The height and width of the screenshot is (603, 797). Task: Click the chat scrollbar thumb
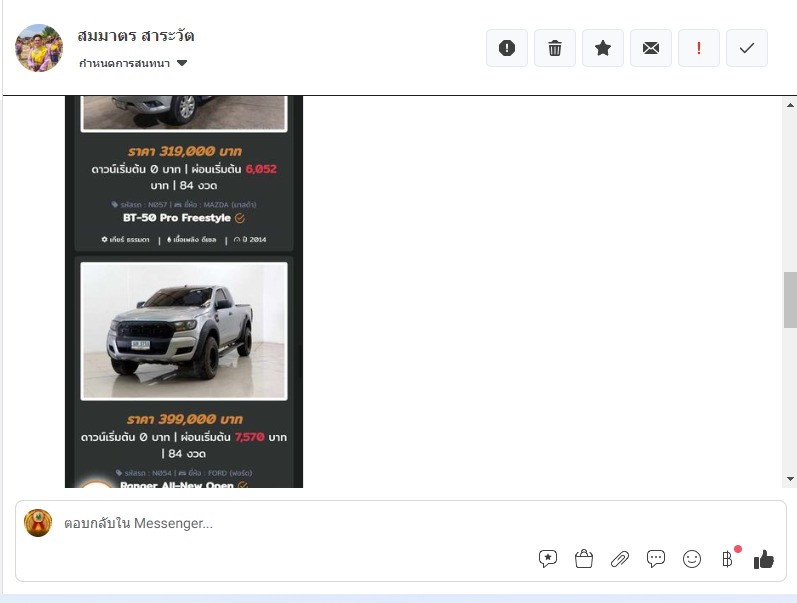(790, 300)
